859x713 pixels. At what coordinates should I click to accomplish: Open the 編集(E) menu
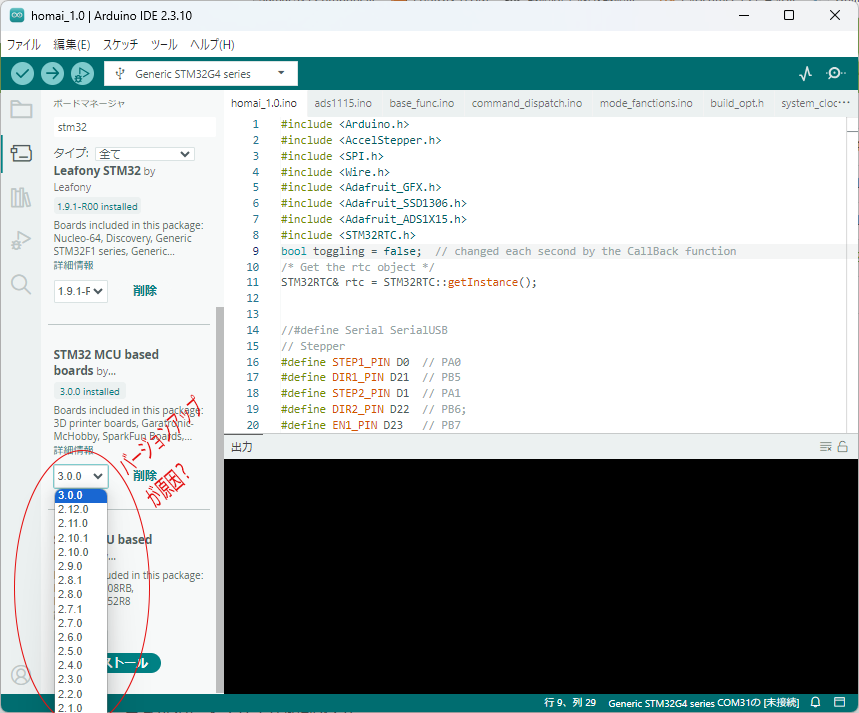(72, 44)
